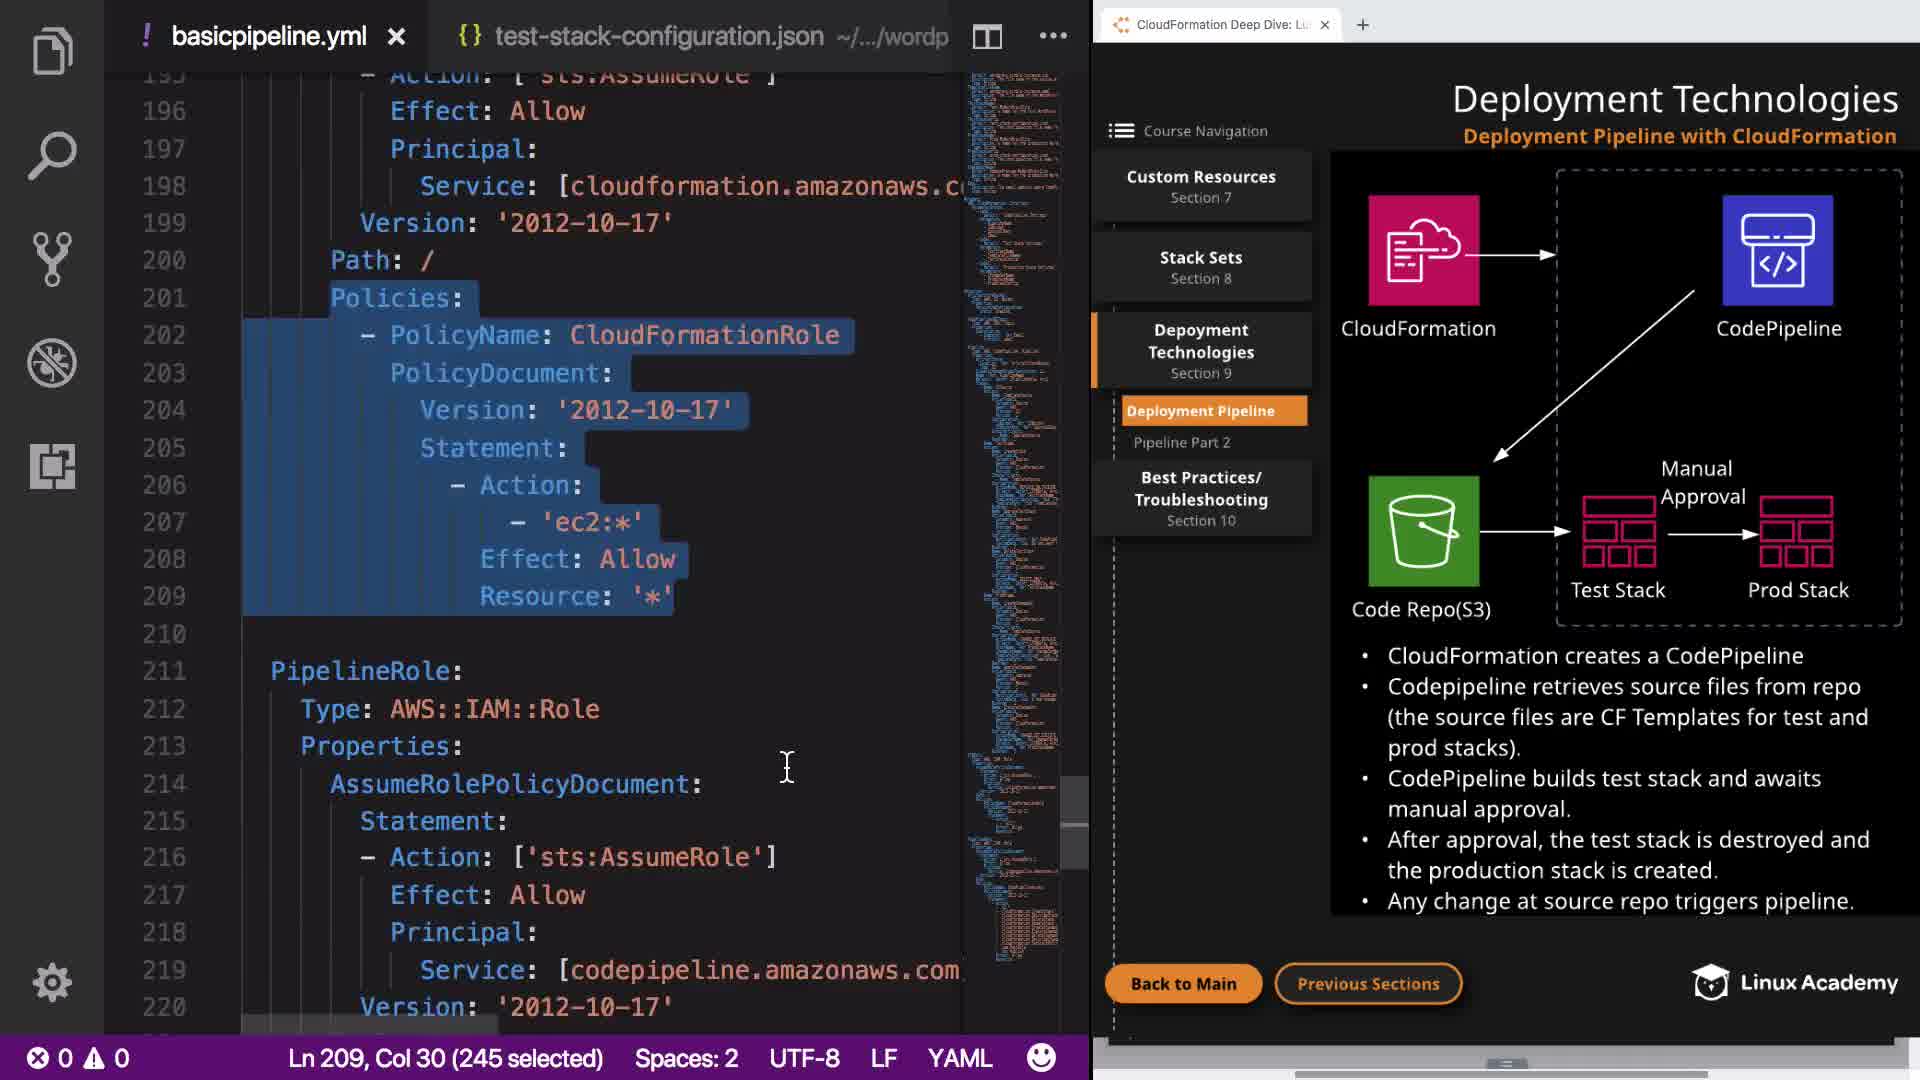Click the editor vertical scrollbar thumb
The image size is (1920, 1080).
pos(1074,822)
